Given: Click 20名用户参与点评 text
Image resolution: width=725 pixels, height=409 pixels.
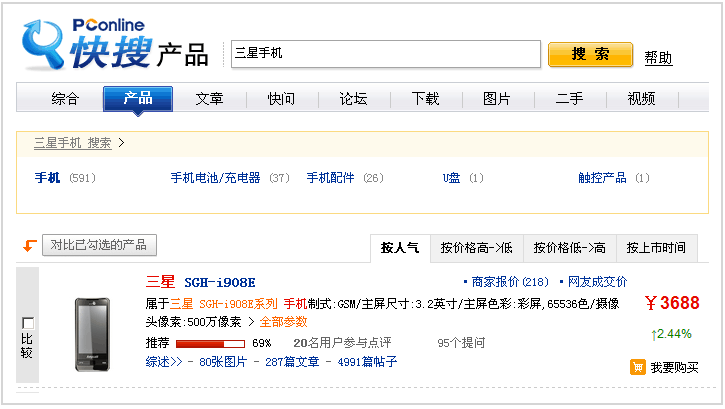Looking at the screenshot, I should pos(342,342).
